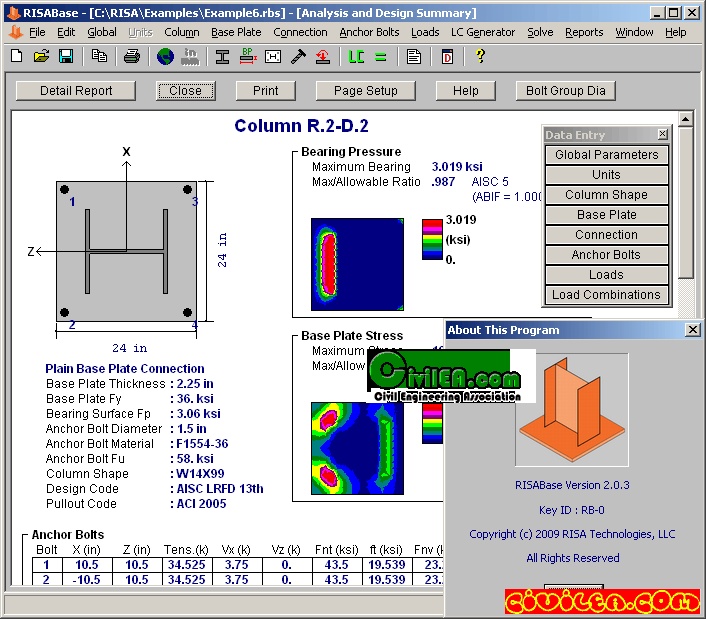
Task: Save the model with the floppy disk icon
Action: click(x=66, y=56)
